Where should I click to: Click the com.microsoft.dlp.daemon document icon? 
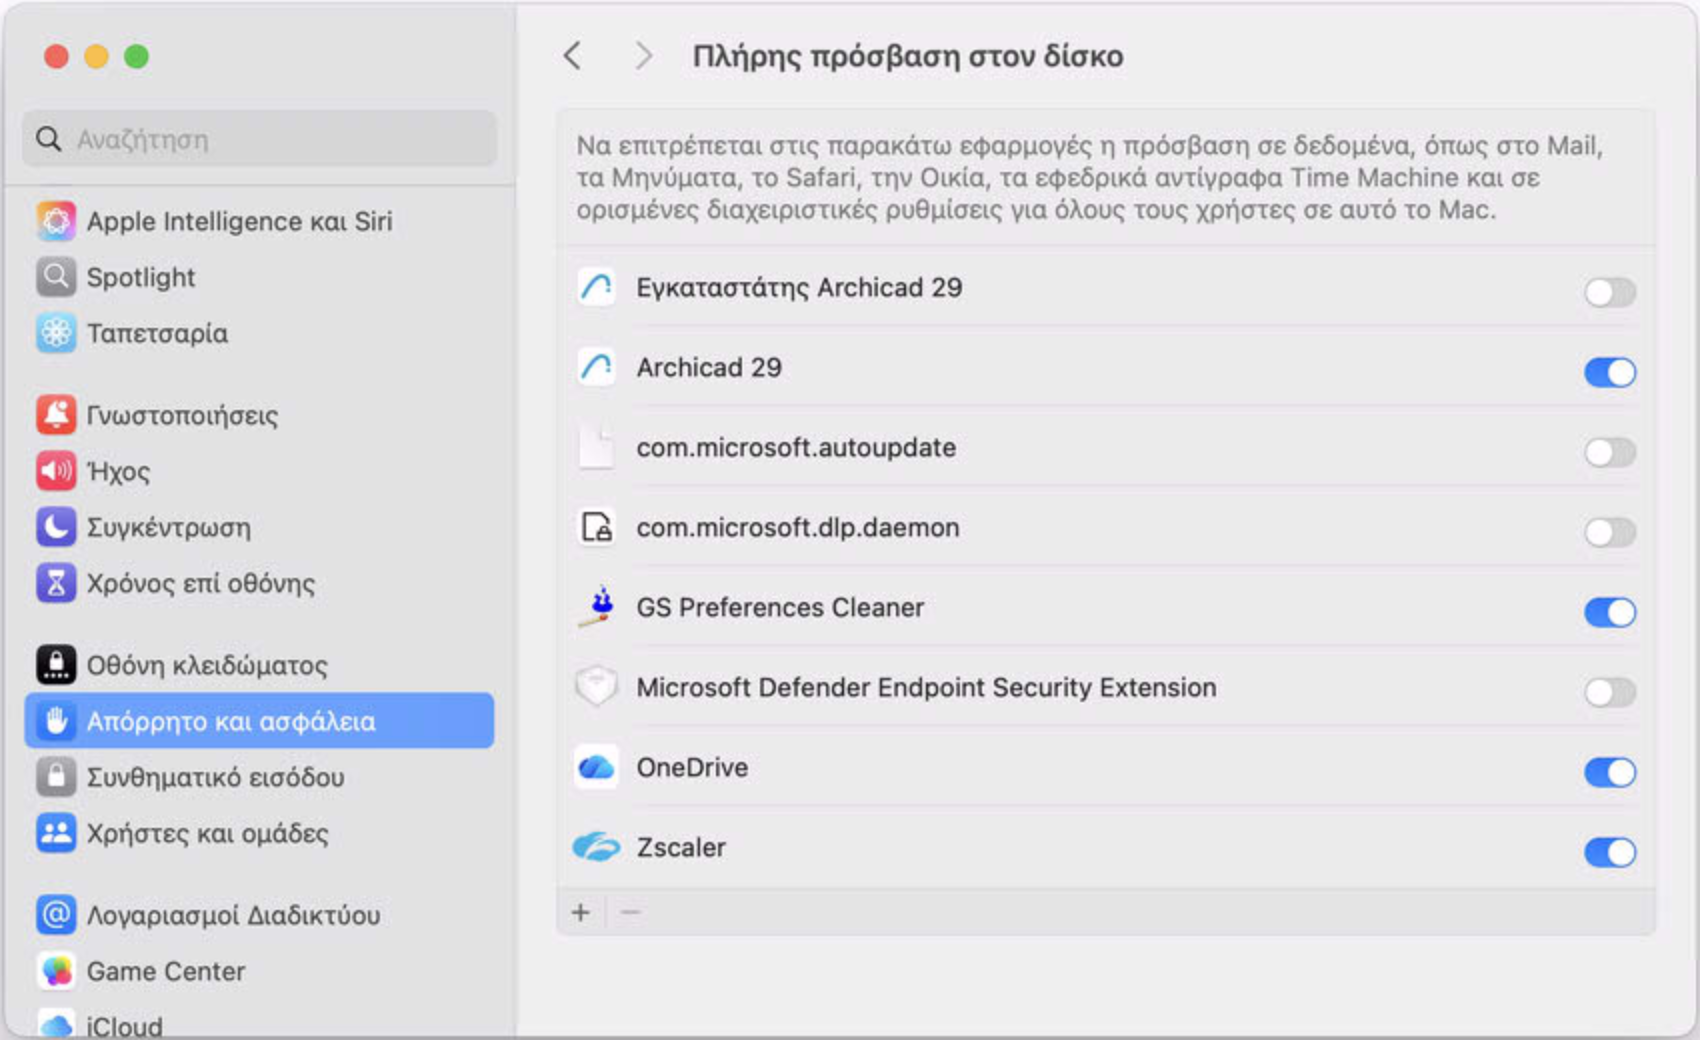[597, 528]
